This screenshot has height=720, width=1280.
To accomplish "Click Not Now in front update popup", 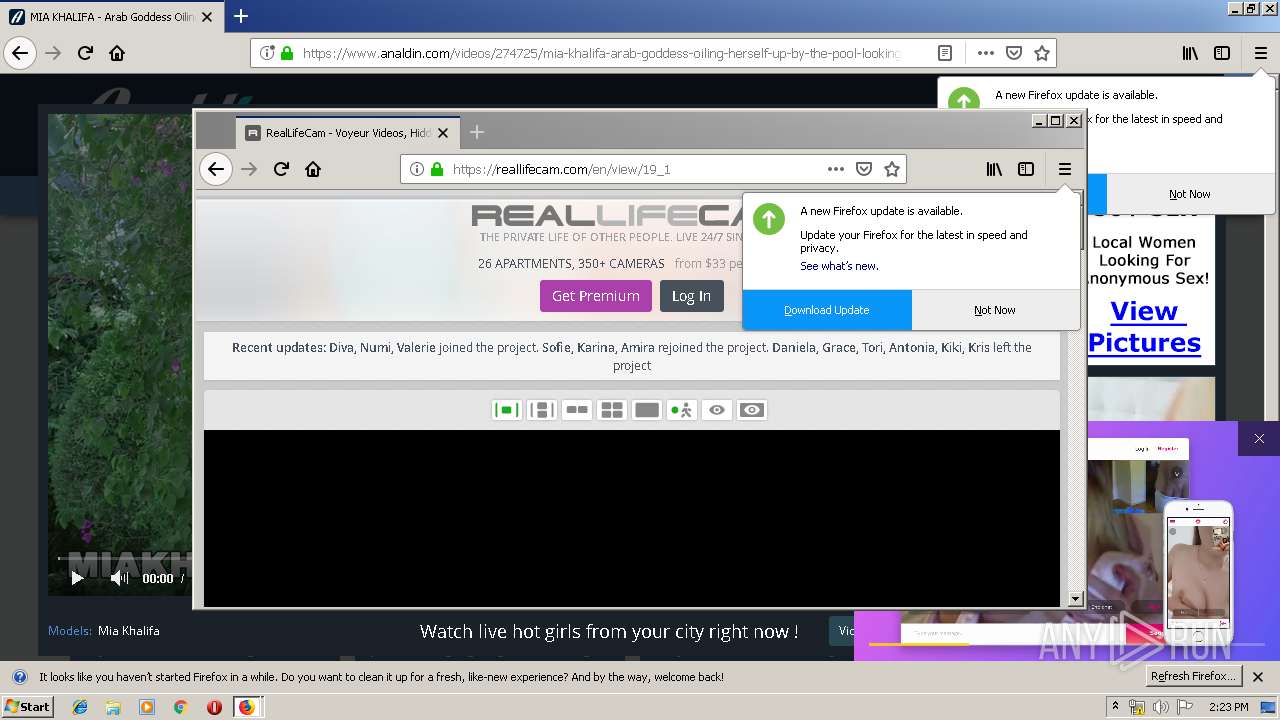I will coord(995,310).
